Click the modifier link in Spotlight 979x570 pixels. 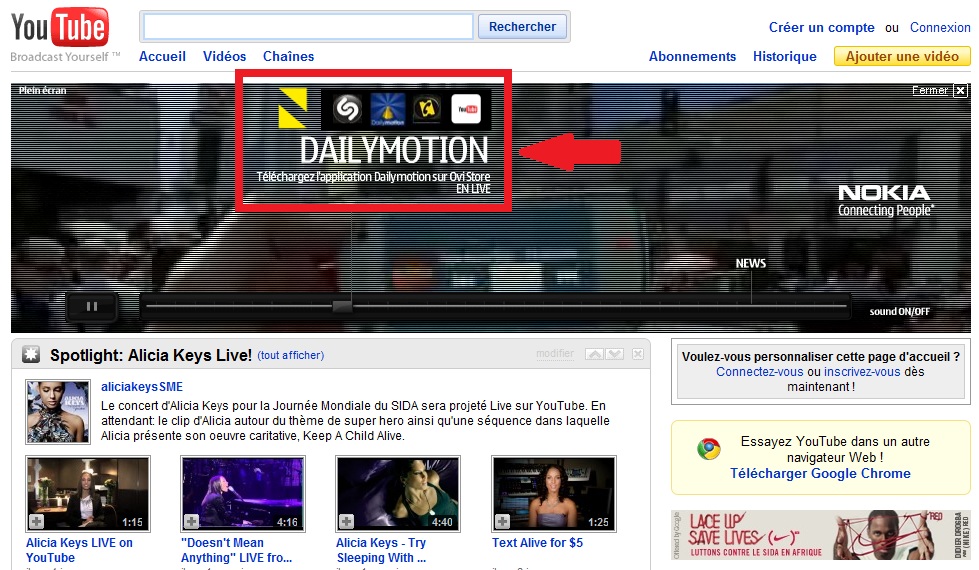click(x=554, y=353)
